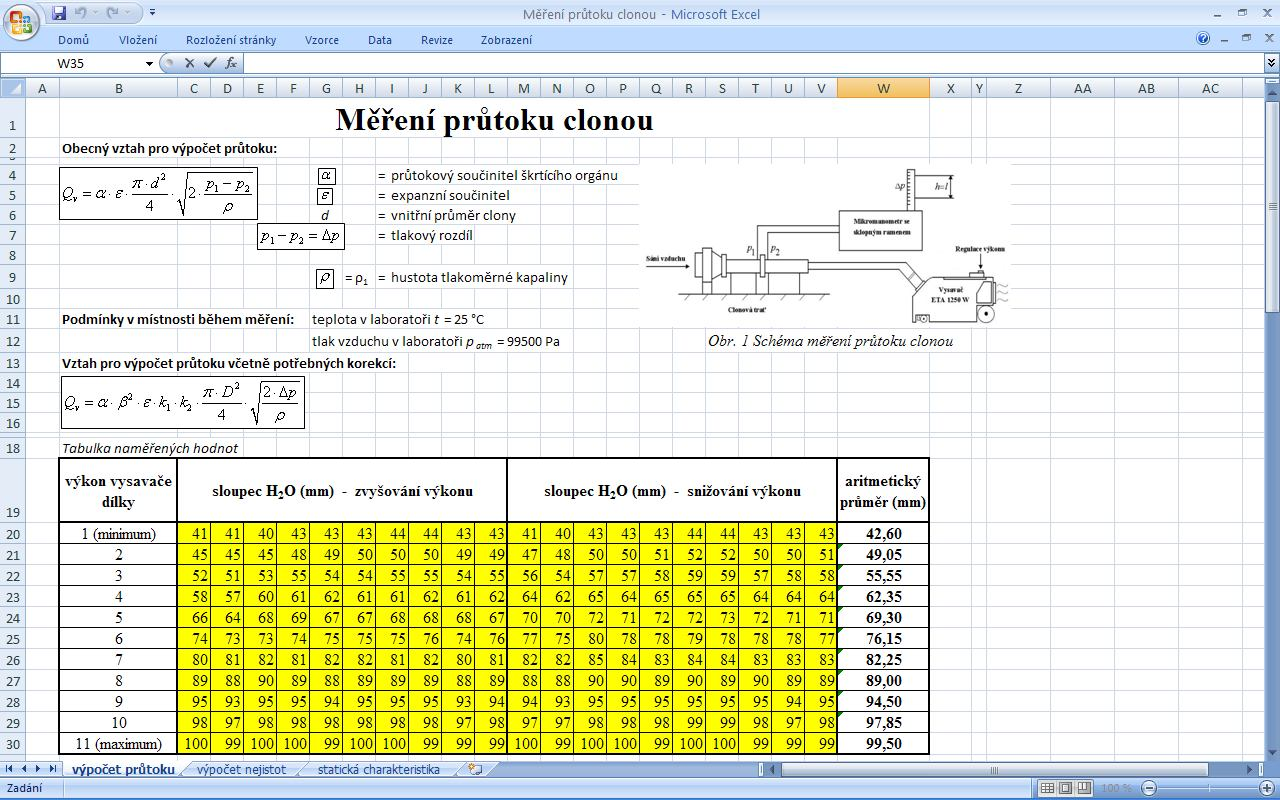Zoom out with the minus button
1280x800 pixels.
(x=1149, y=788)
